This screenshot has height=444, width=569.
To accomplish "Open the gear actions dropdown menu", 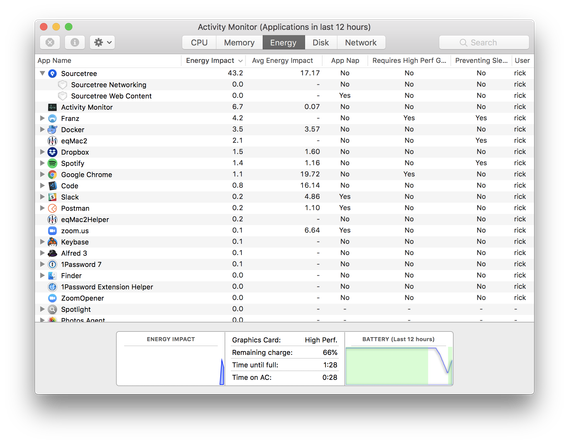I will pyautogui.click(x=102, y=42).
